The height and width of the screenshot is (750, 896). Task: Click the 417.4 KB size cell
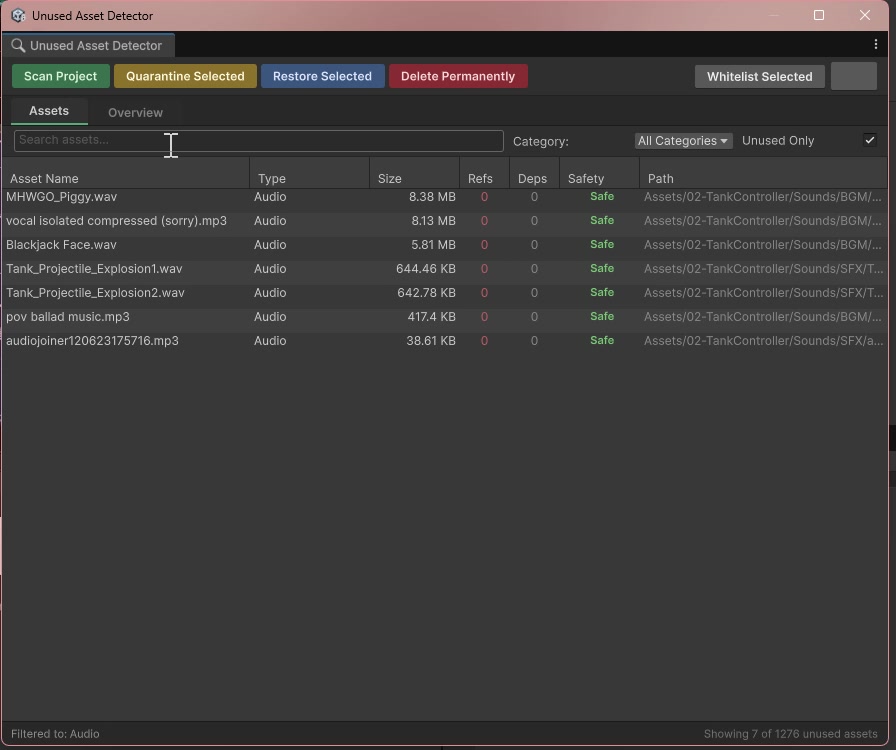tap(431, 317)
